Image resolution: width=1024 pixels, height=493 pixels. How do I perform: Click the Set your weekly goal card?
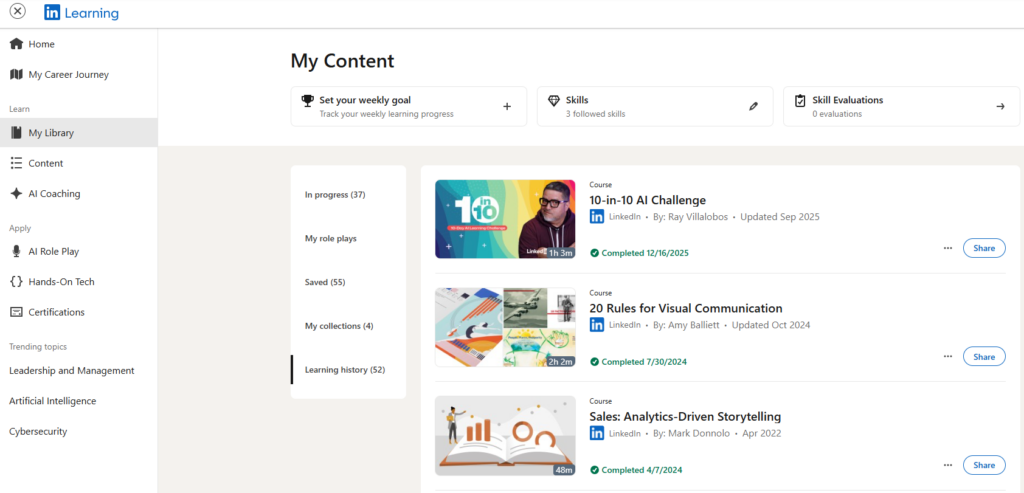pos(409,106)
